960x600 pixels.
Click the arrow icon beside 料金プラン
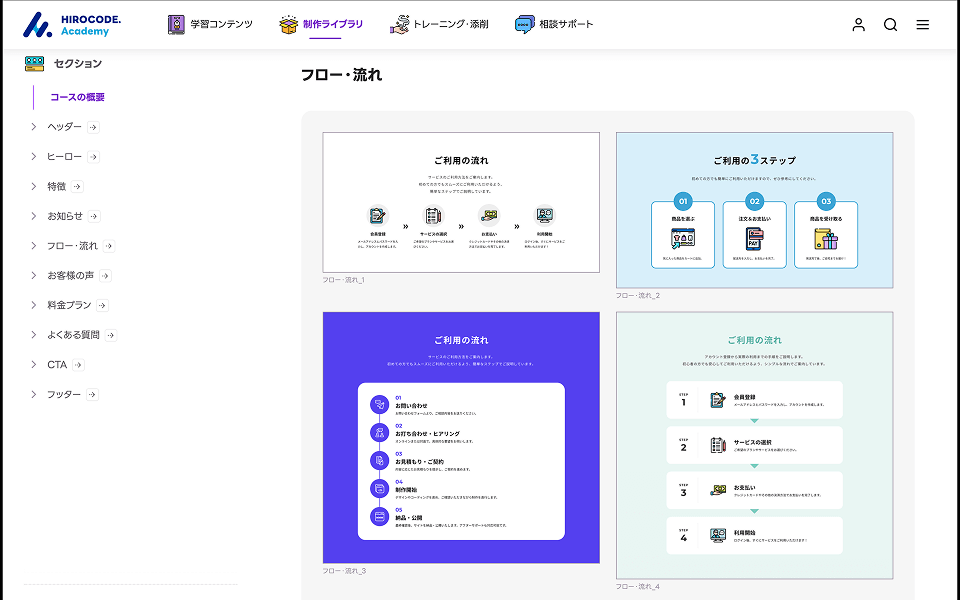pos(102,305)
